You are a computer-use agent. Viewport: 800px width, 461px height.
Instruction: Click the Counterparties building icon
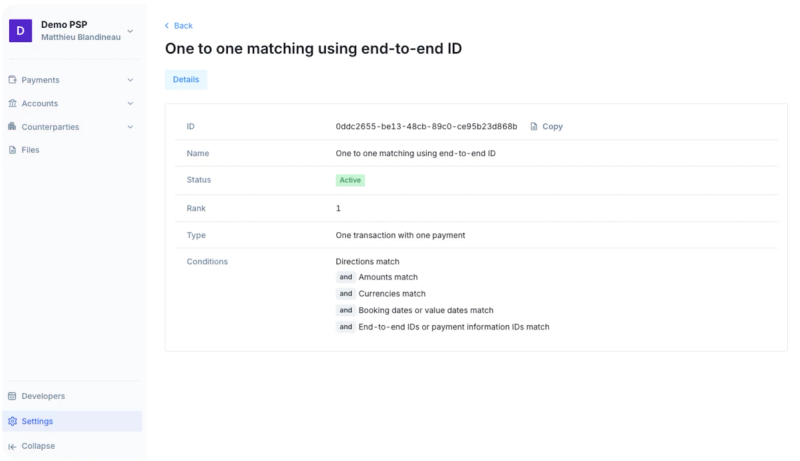[x=12, y=126]
